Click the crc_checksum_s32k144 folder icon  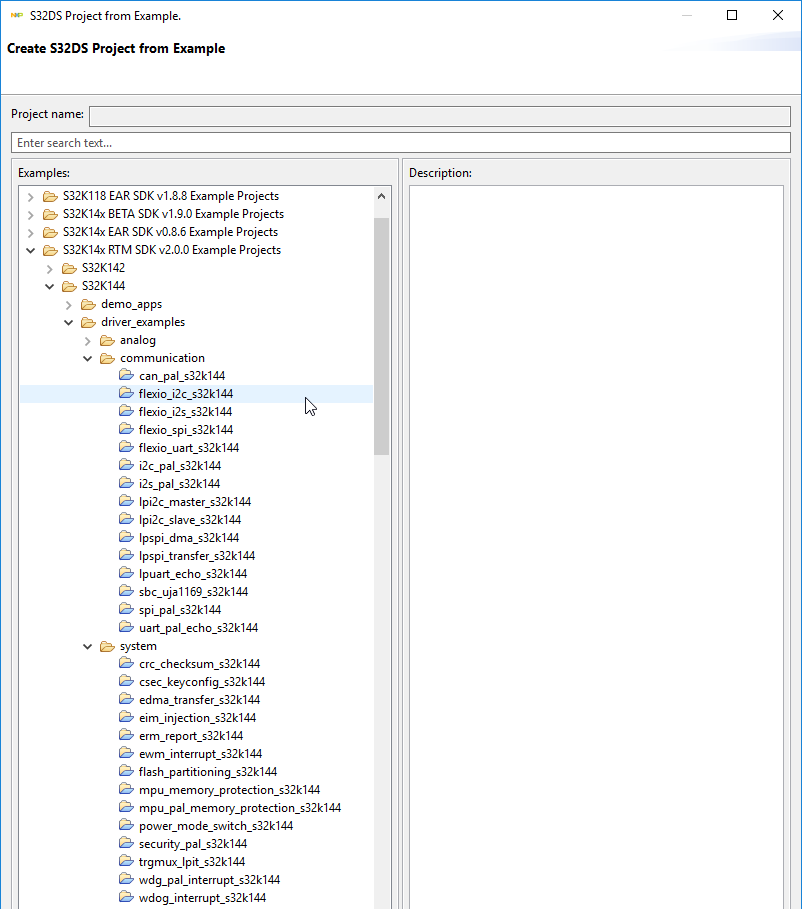click(x=126, y=663)
